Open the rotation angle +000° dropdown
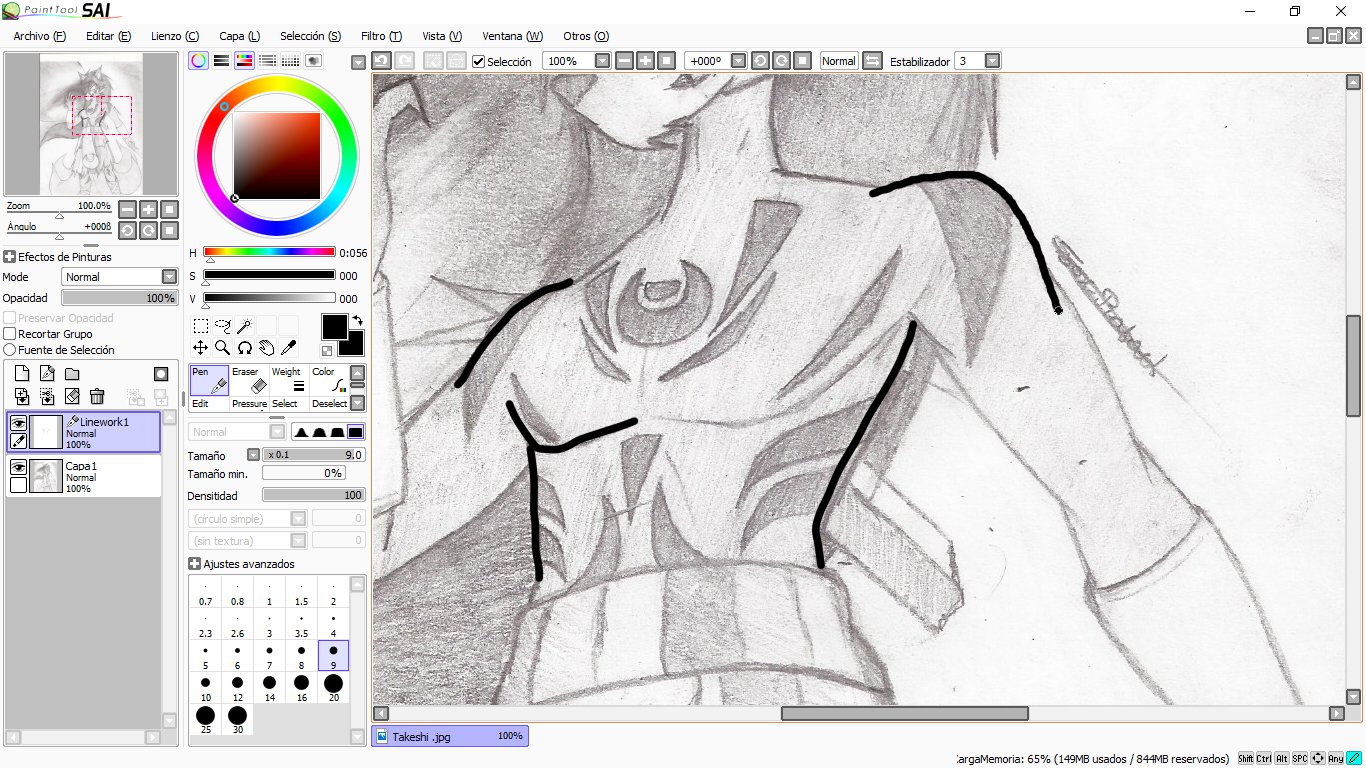 [738, 61]
